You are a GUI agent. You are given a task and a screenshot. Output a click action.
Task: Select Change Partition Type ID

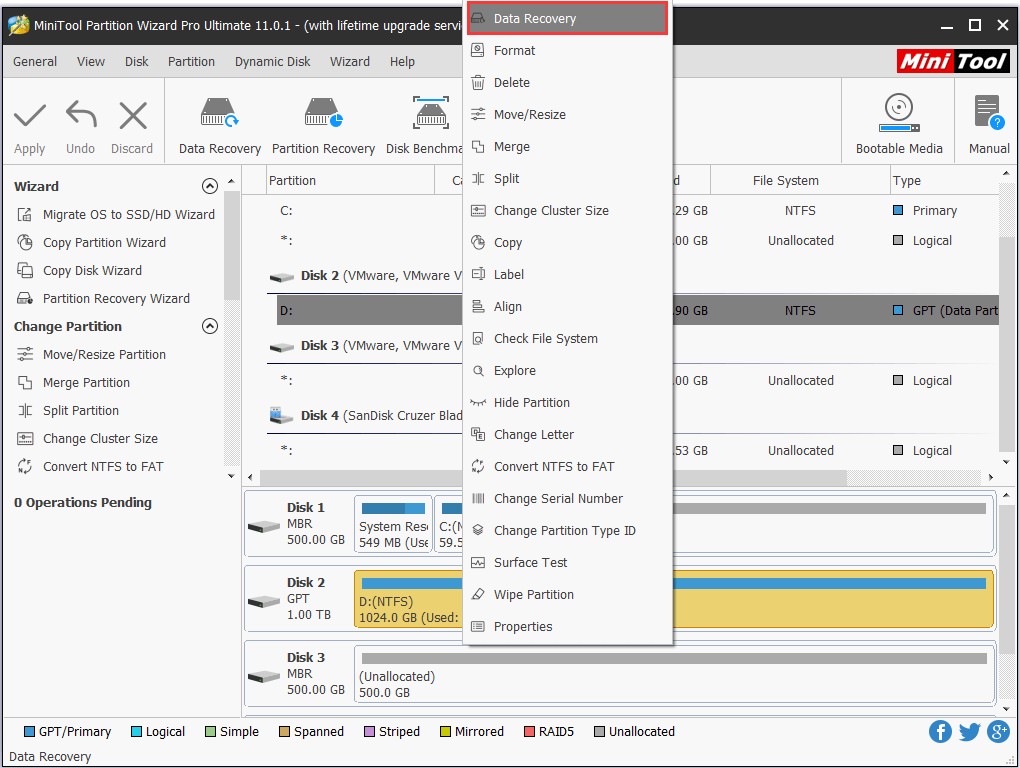[567, 531]
